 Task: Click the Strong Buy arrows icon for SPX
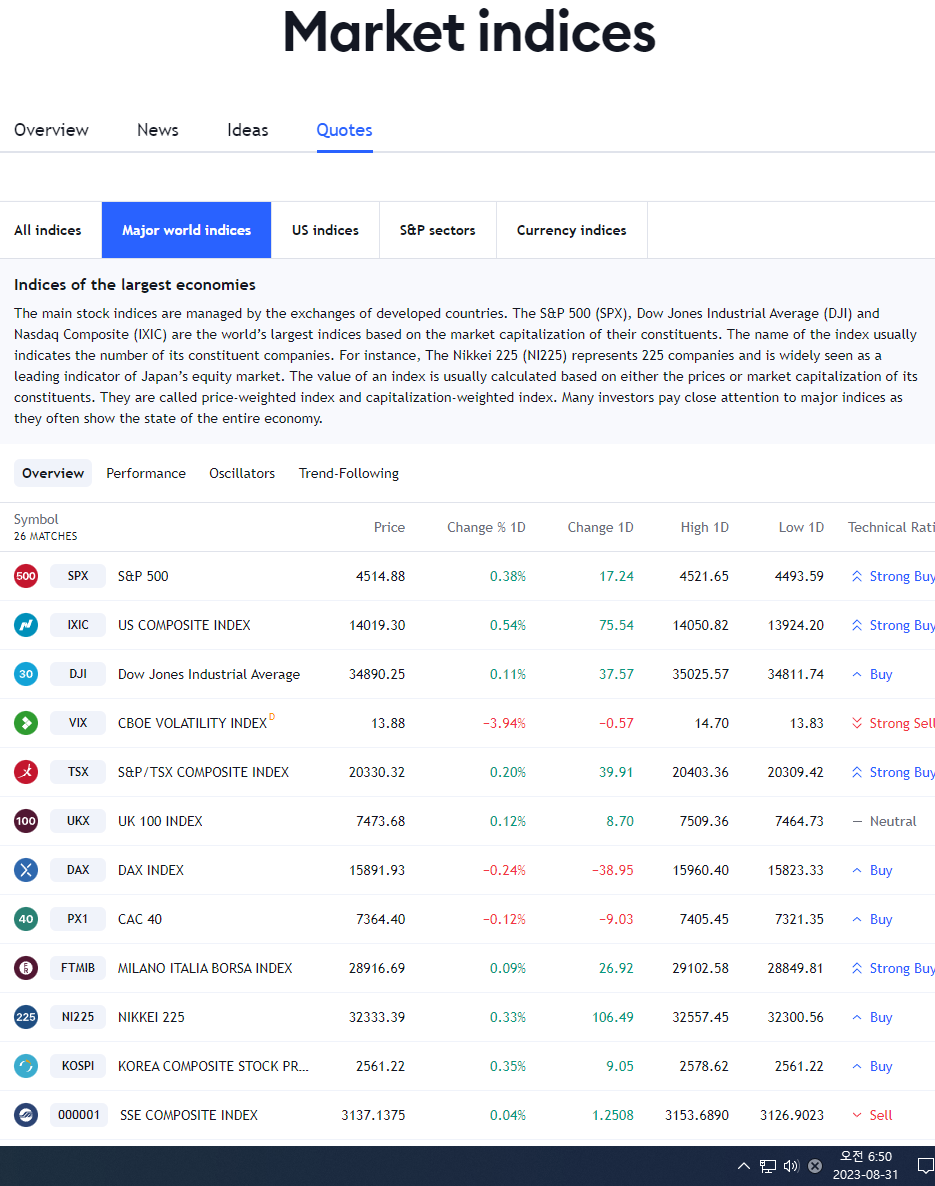pos(856,576)
